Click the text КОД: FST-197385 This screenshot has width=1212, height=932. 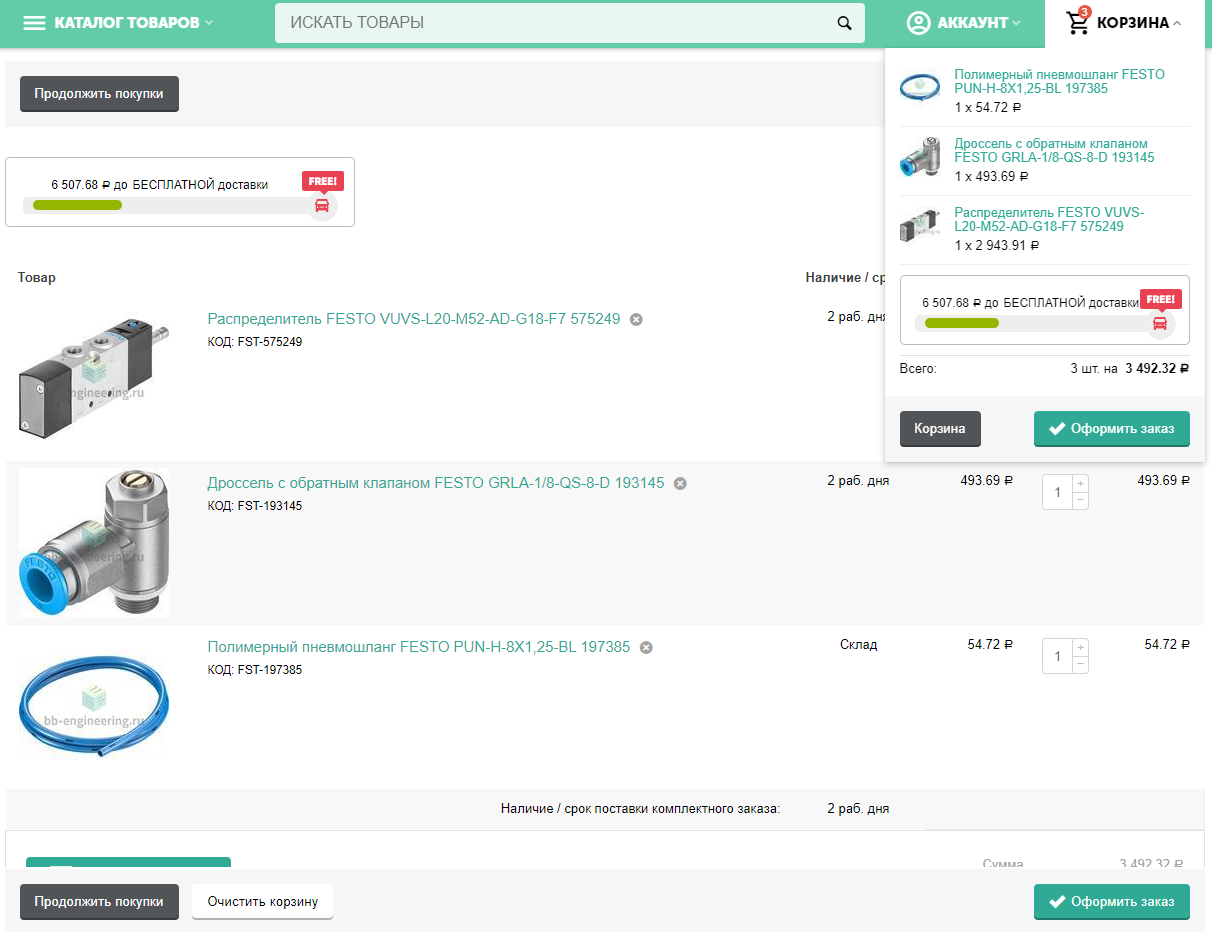coord(255,670)
